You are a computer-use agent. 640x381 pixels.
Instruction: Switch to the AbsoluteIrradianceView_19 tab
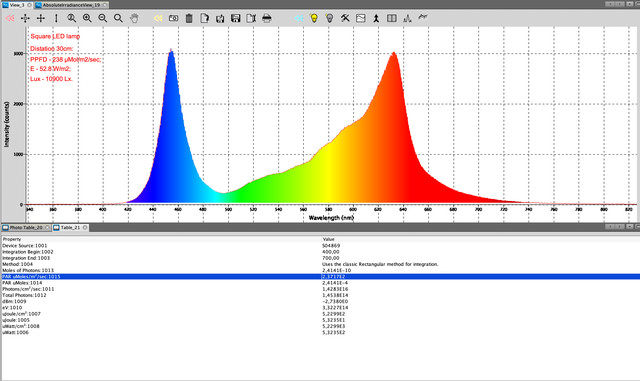71,5
